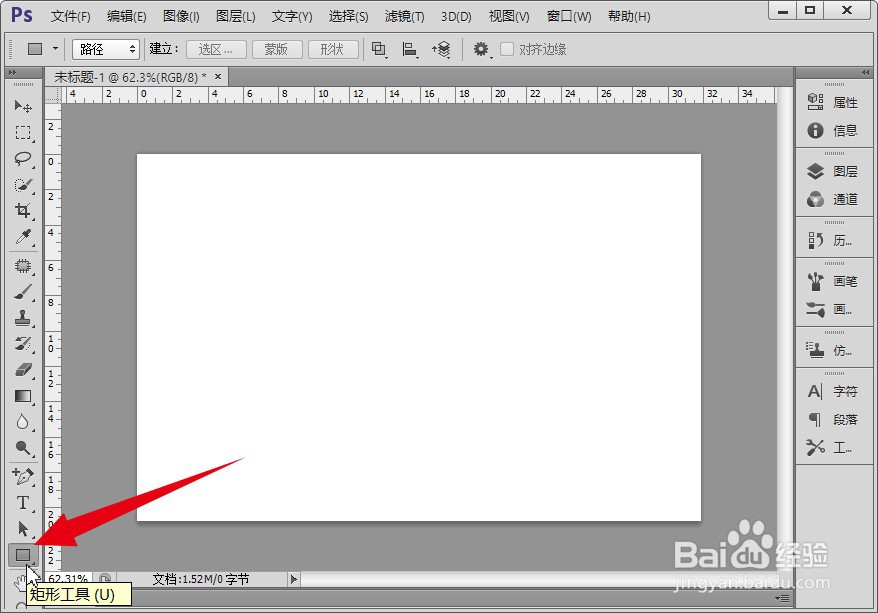Viewport: 878px width, 613px height.
Task: Select the Eyedropper tool
Action: [23, 237]
